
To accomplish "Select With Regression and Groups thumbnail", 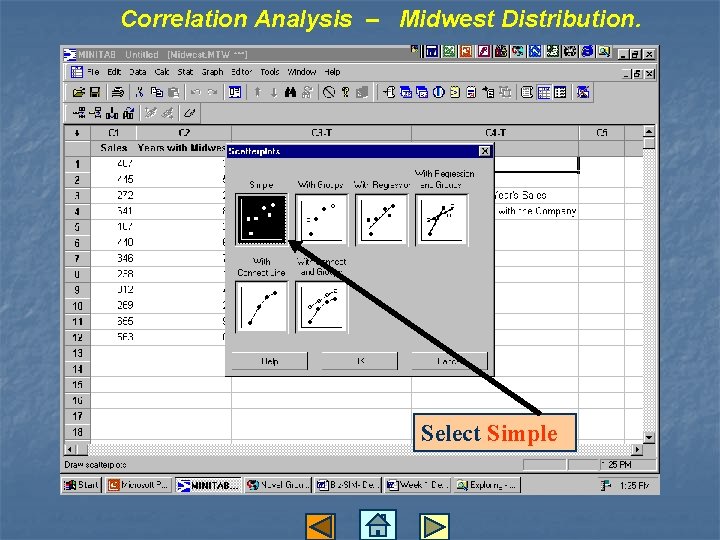I will point(441,219).
